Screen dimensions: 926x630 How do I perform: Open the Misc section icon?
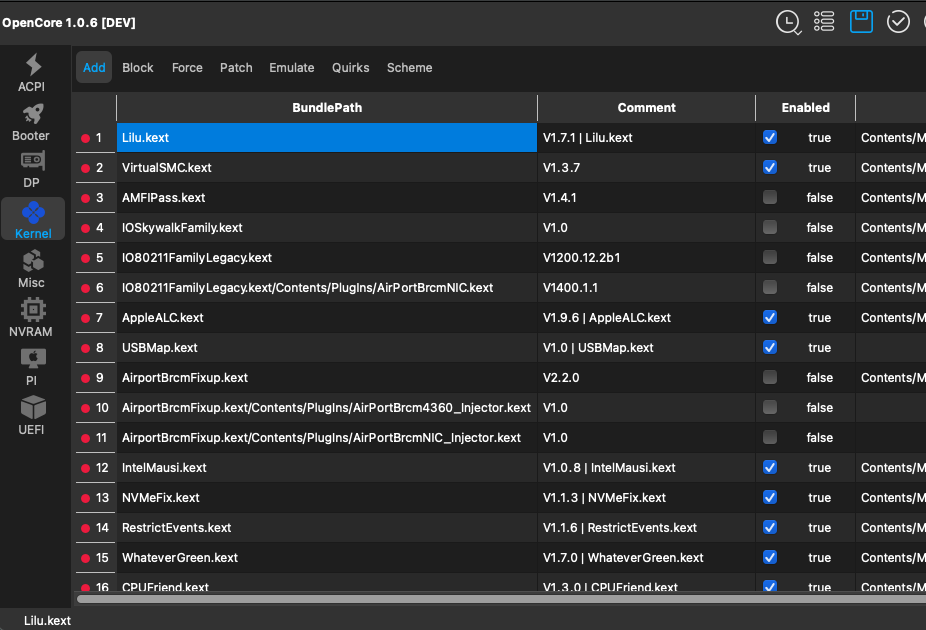[32, 260]
